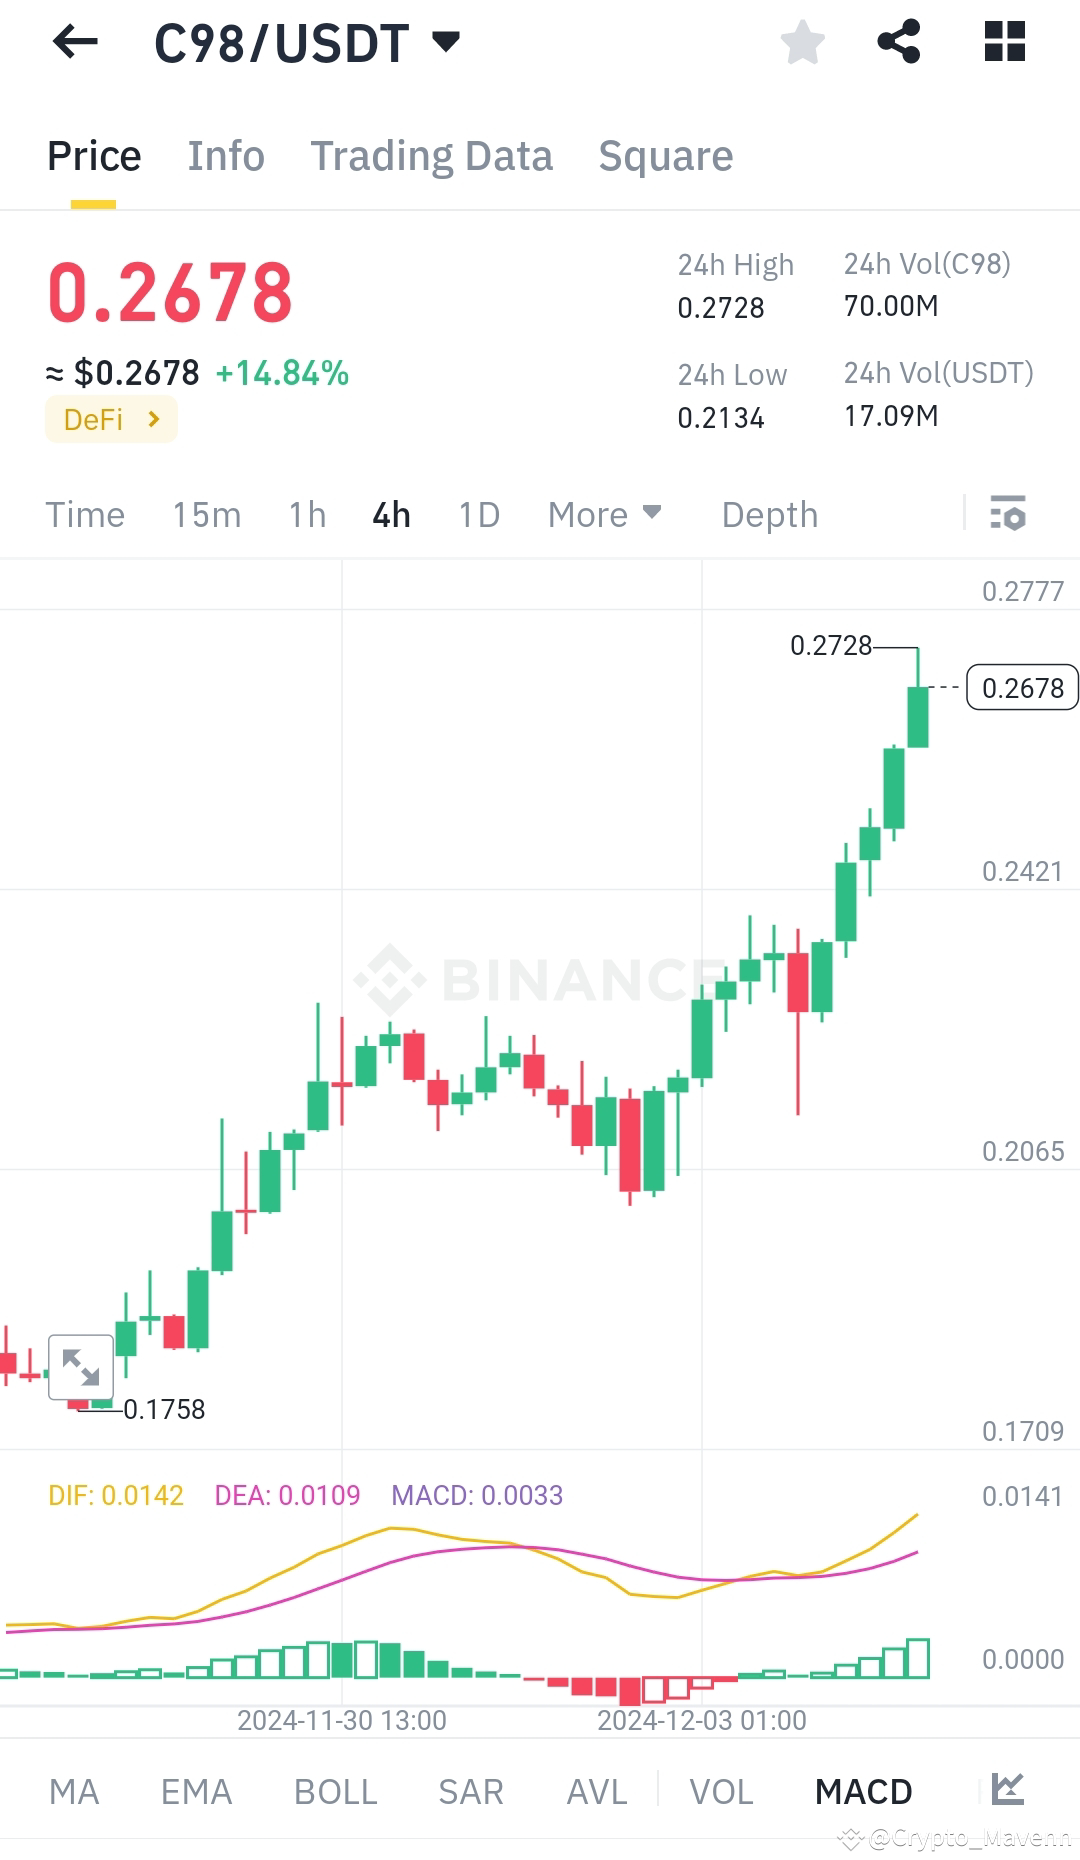The width and height of the screenshot is (1080, 1860).
Task: Open the chart settings icon beside Depth
Action: pyautogui.click(x=1008, y=514)
